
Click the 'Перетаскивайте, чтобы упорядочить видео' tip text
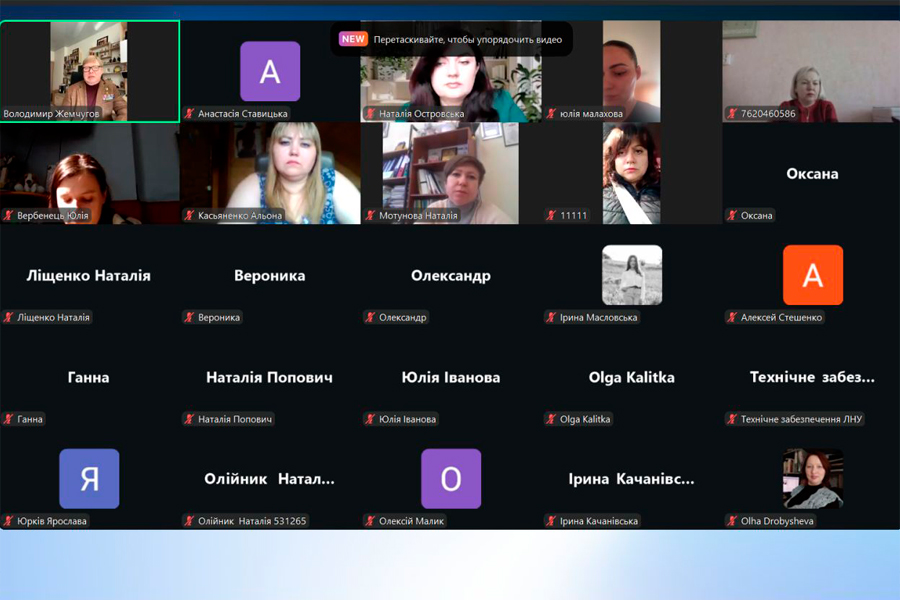point(468,40)
